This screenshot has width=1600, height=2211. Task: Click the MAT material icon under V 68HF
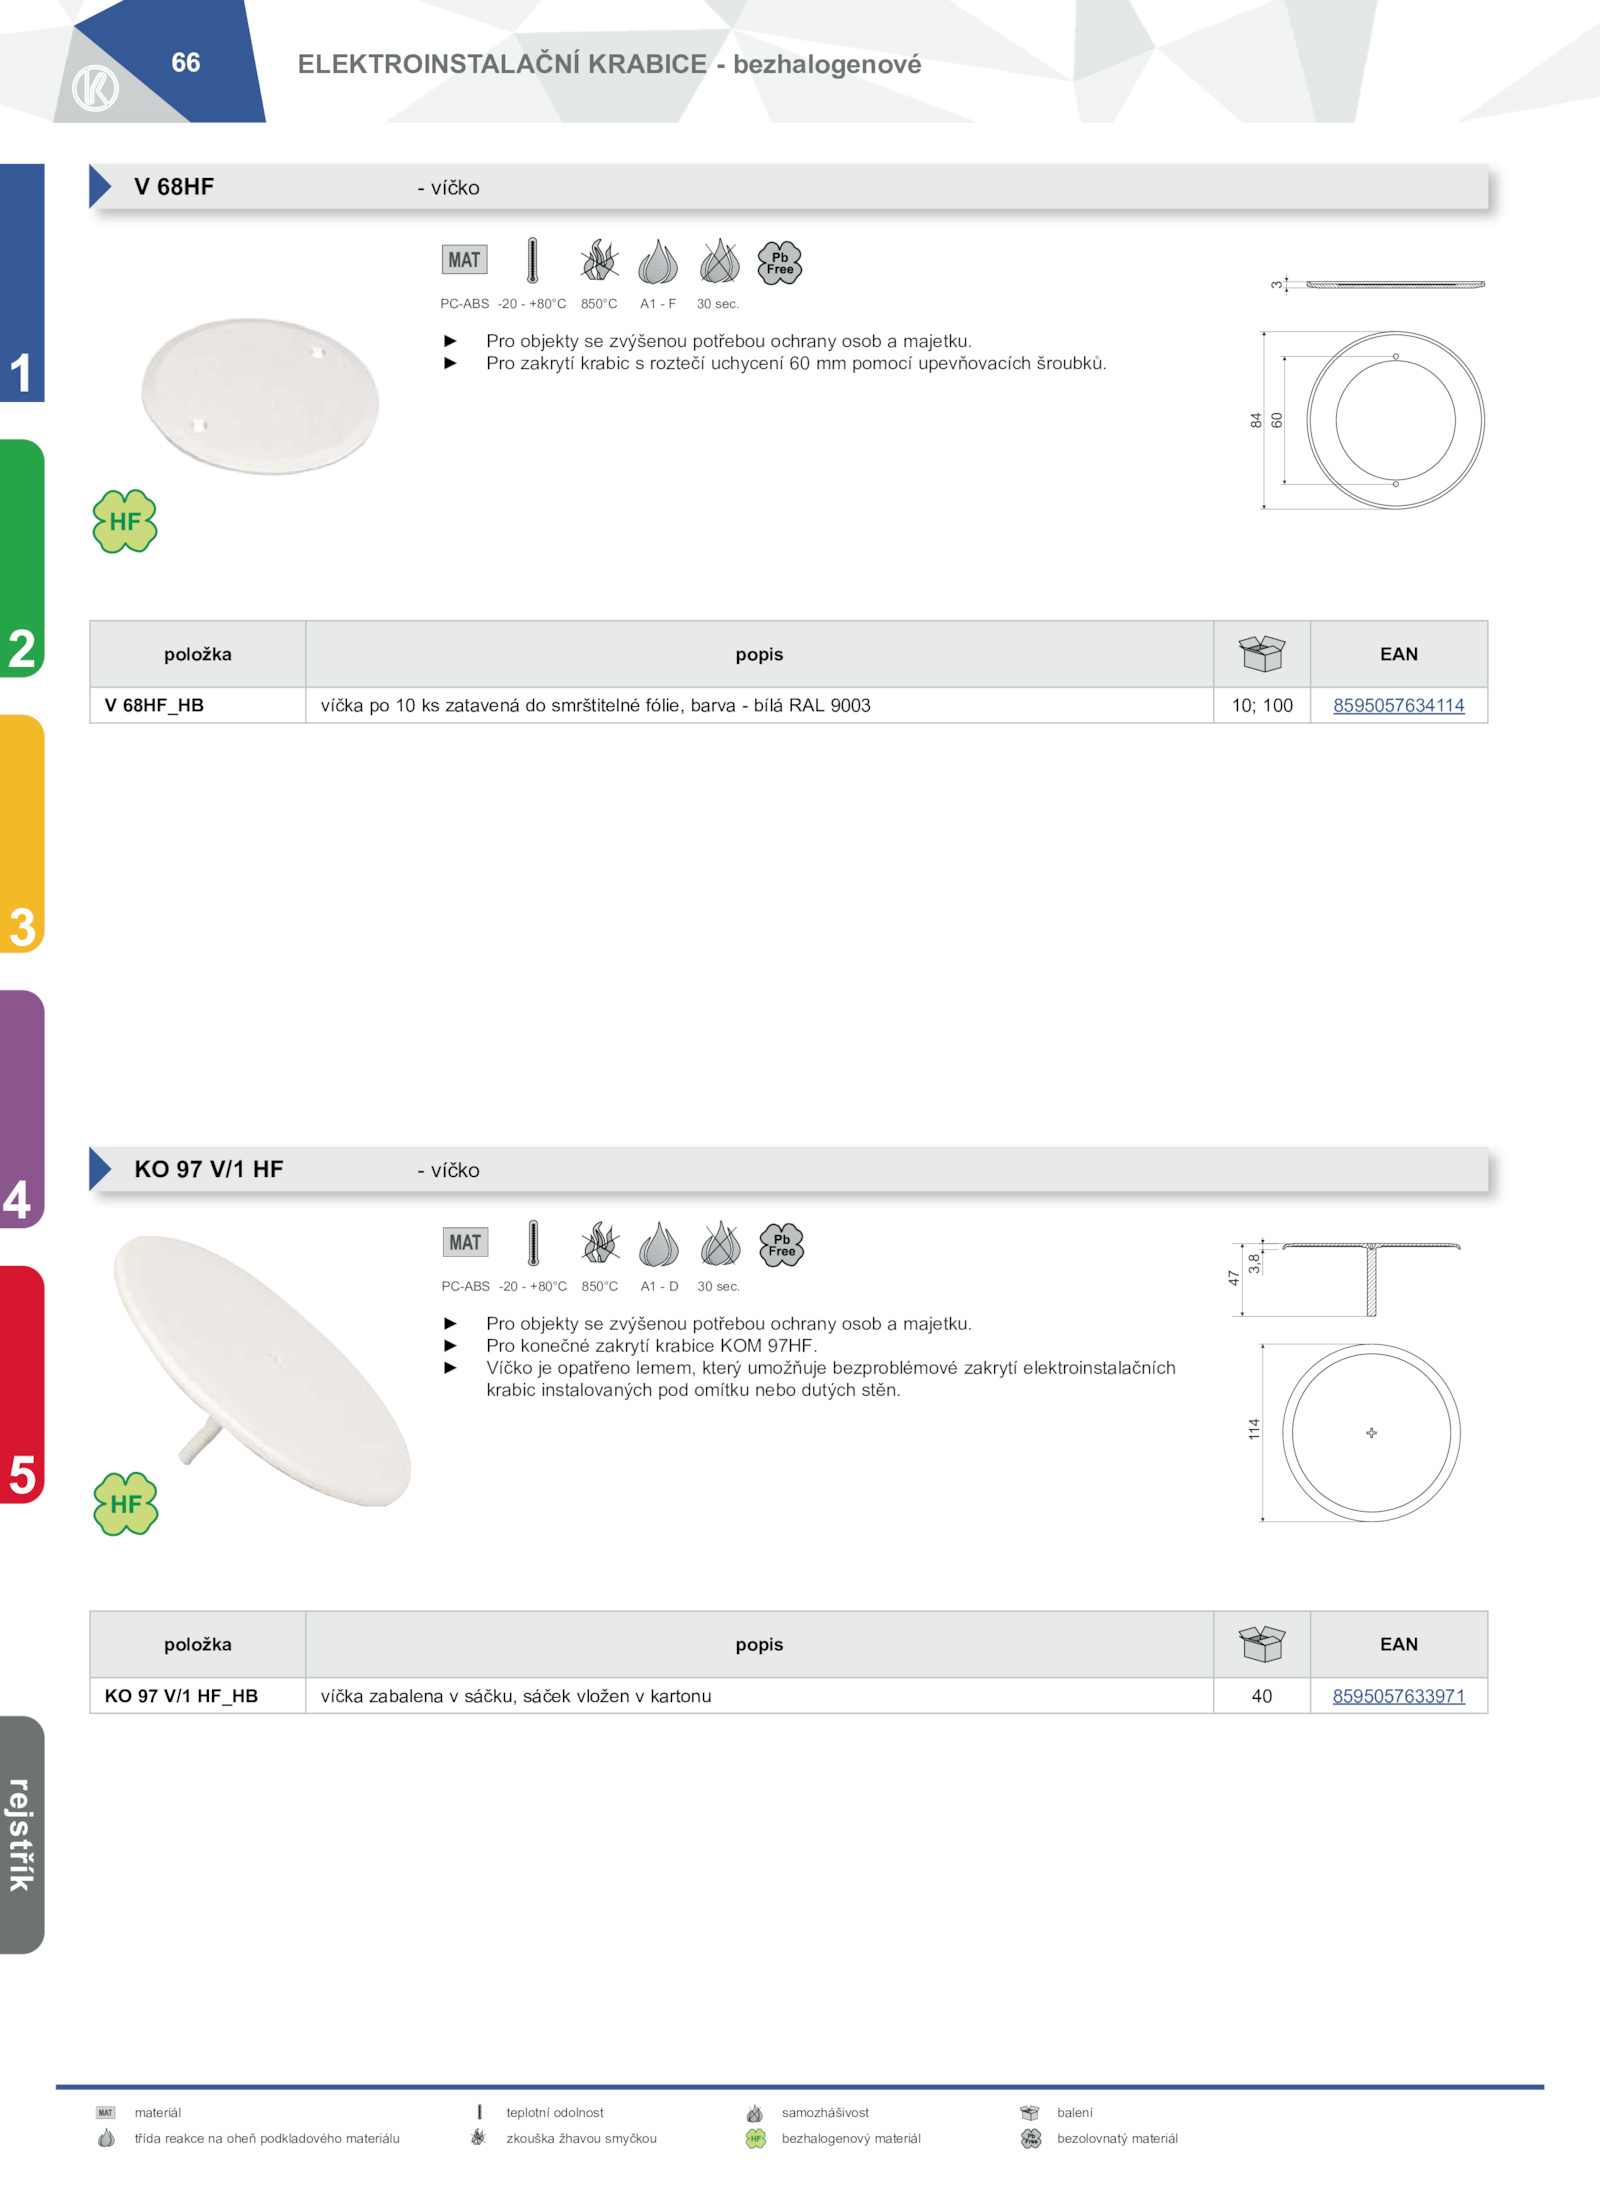click(x=464, y=260)
